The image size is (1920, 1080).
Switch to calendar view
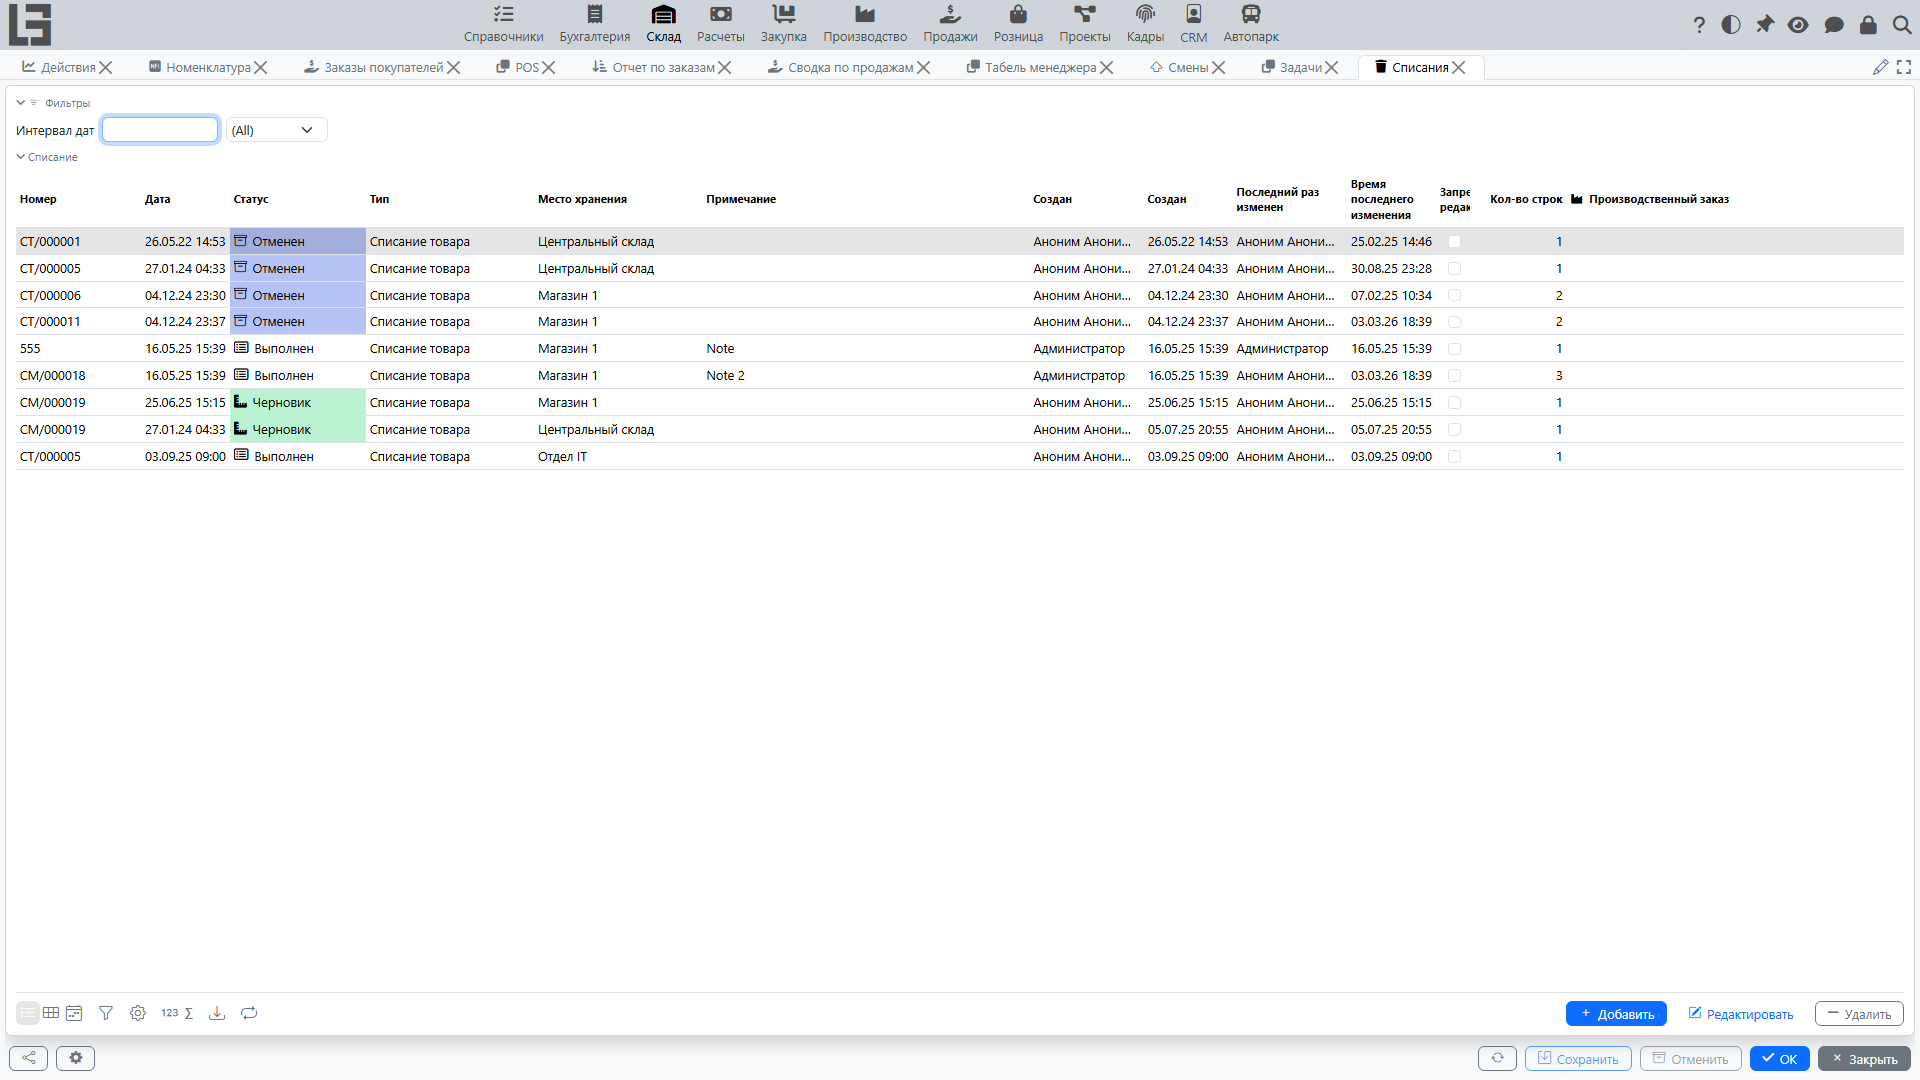point(74,1013)
